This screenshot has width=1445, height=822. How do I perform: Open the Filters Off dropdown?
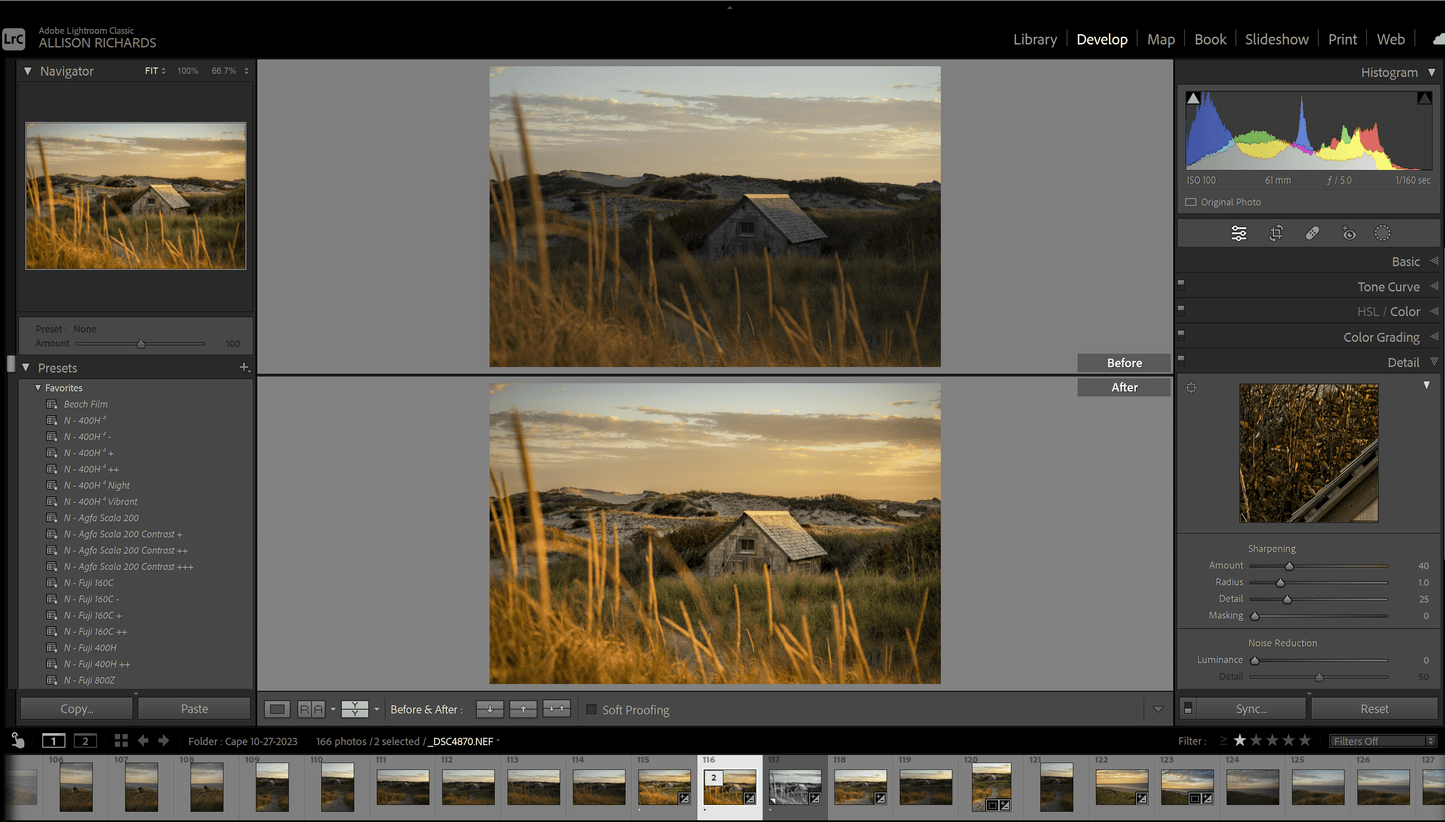1383,741
